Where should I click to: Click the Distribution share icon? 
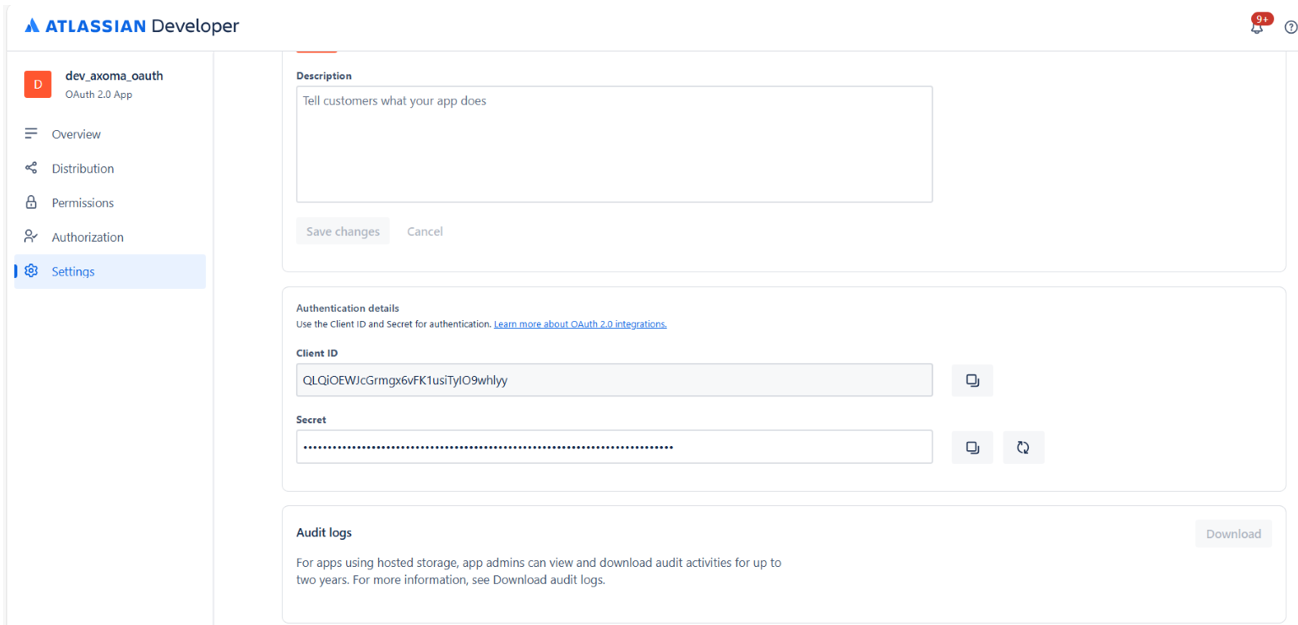coord(33,168)
